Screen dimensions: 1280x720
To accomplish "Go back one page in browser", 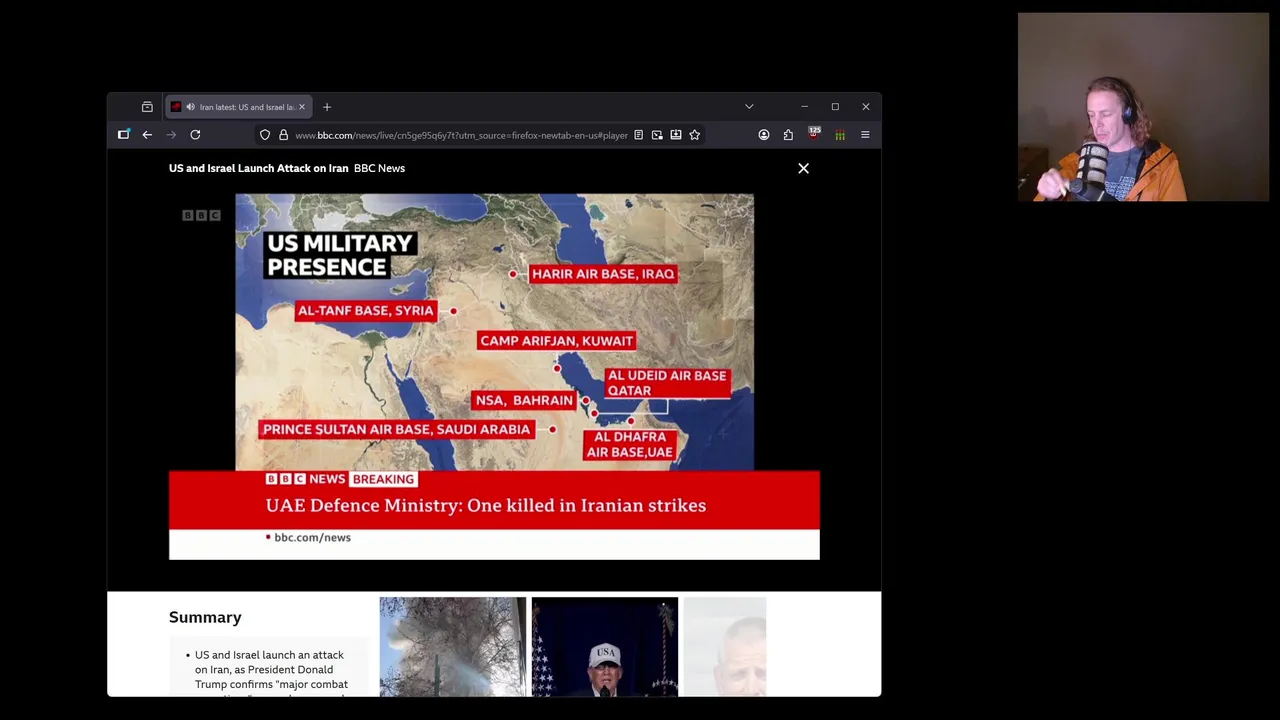I will coord(147,135).
